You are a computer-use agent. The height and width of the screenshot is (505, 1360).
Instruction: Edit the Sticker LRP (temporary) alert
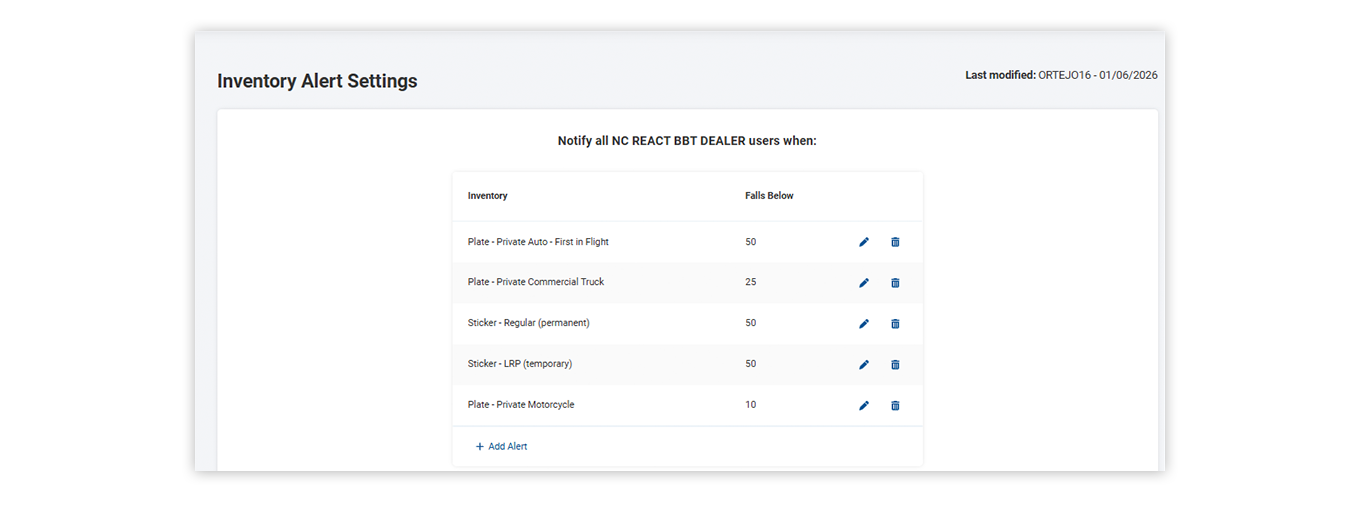point(864,365)
